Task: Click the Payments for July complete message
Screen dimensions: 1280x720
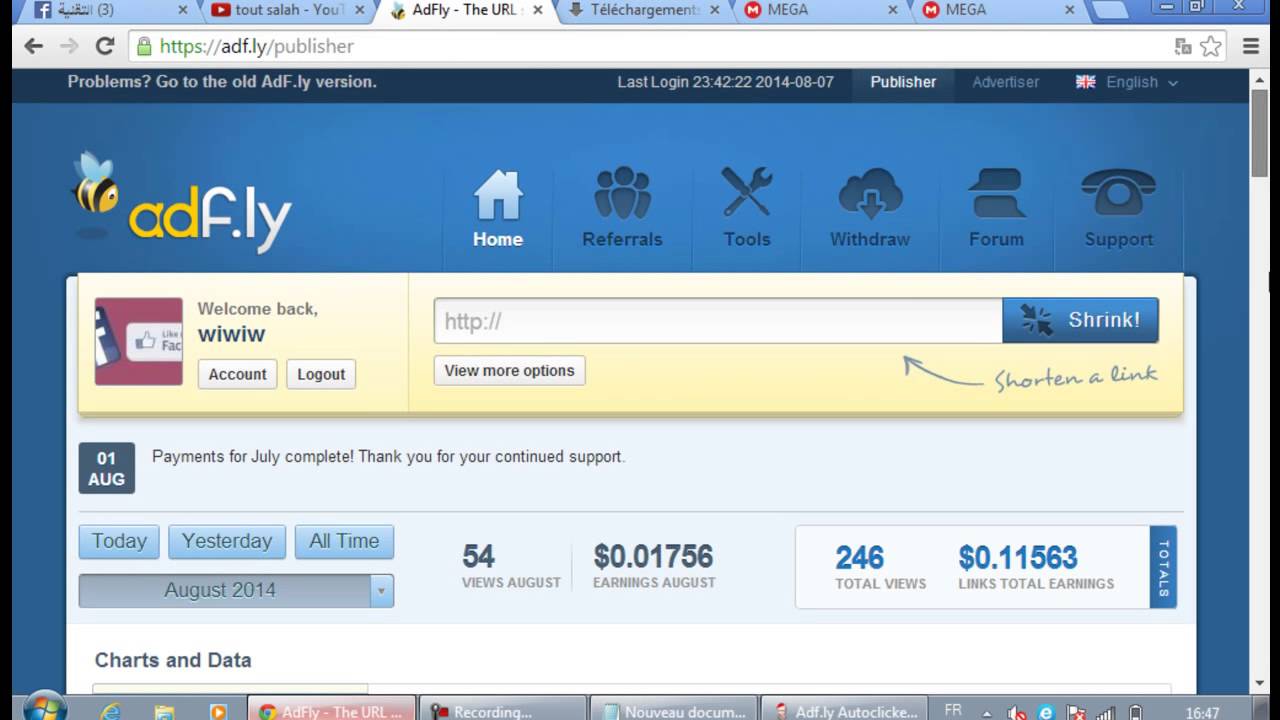Action: pyautogui.click(x=388, y=457)
